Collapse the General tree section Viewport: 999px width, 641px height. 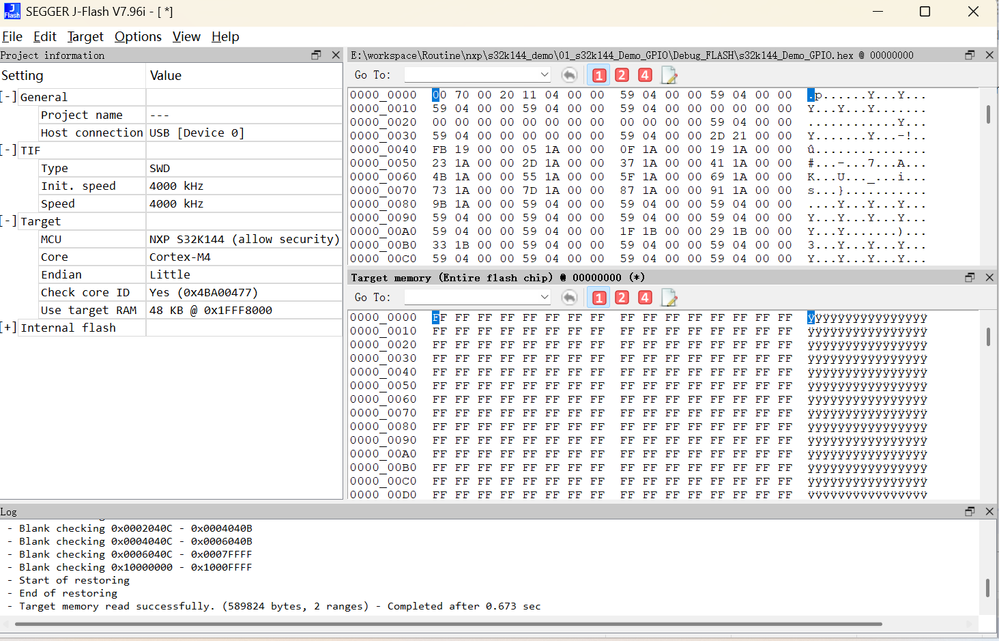(8, 97)
